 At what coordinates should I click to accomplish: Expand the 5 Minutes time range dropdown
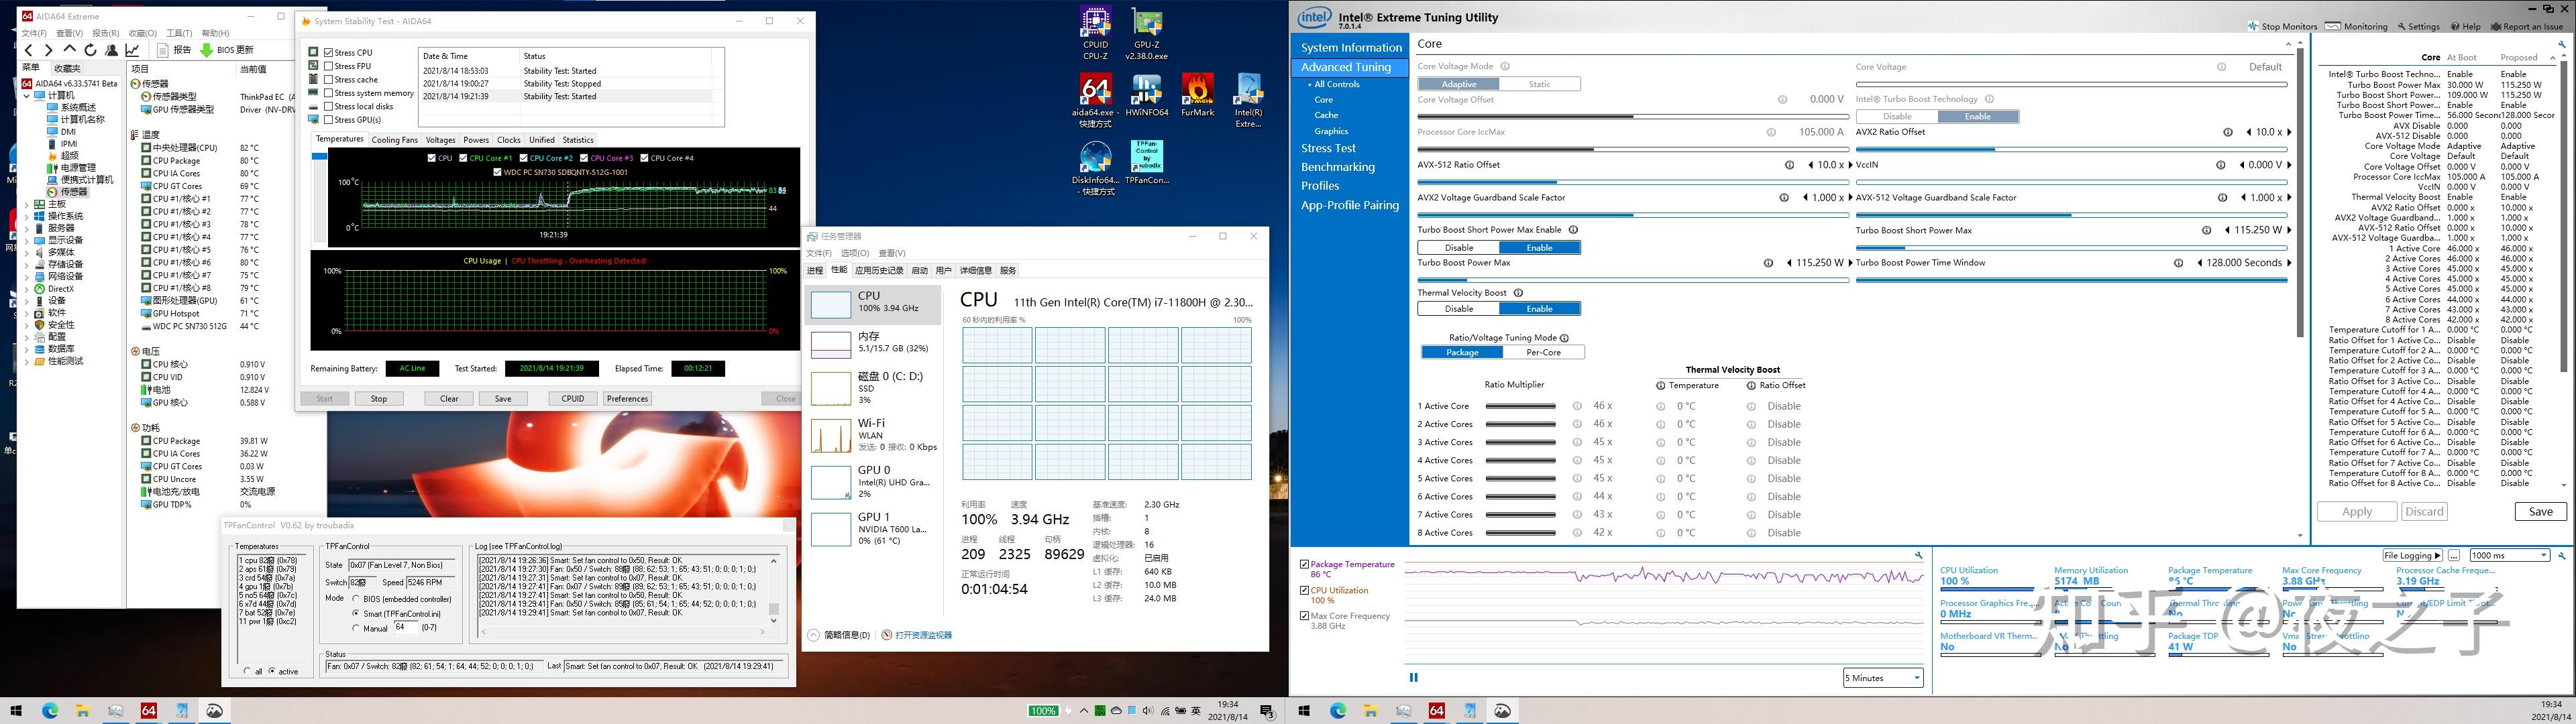coord(1883,678)
